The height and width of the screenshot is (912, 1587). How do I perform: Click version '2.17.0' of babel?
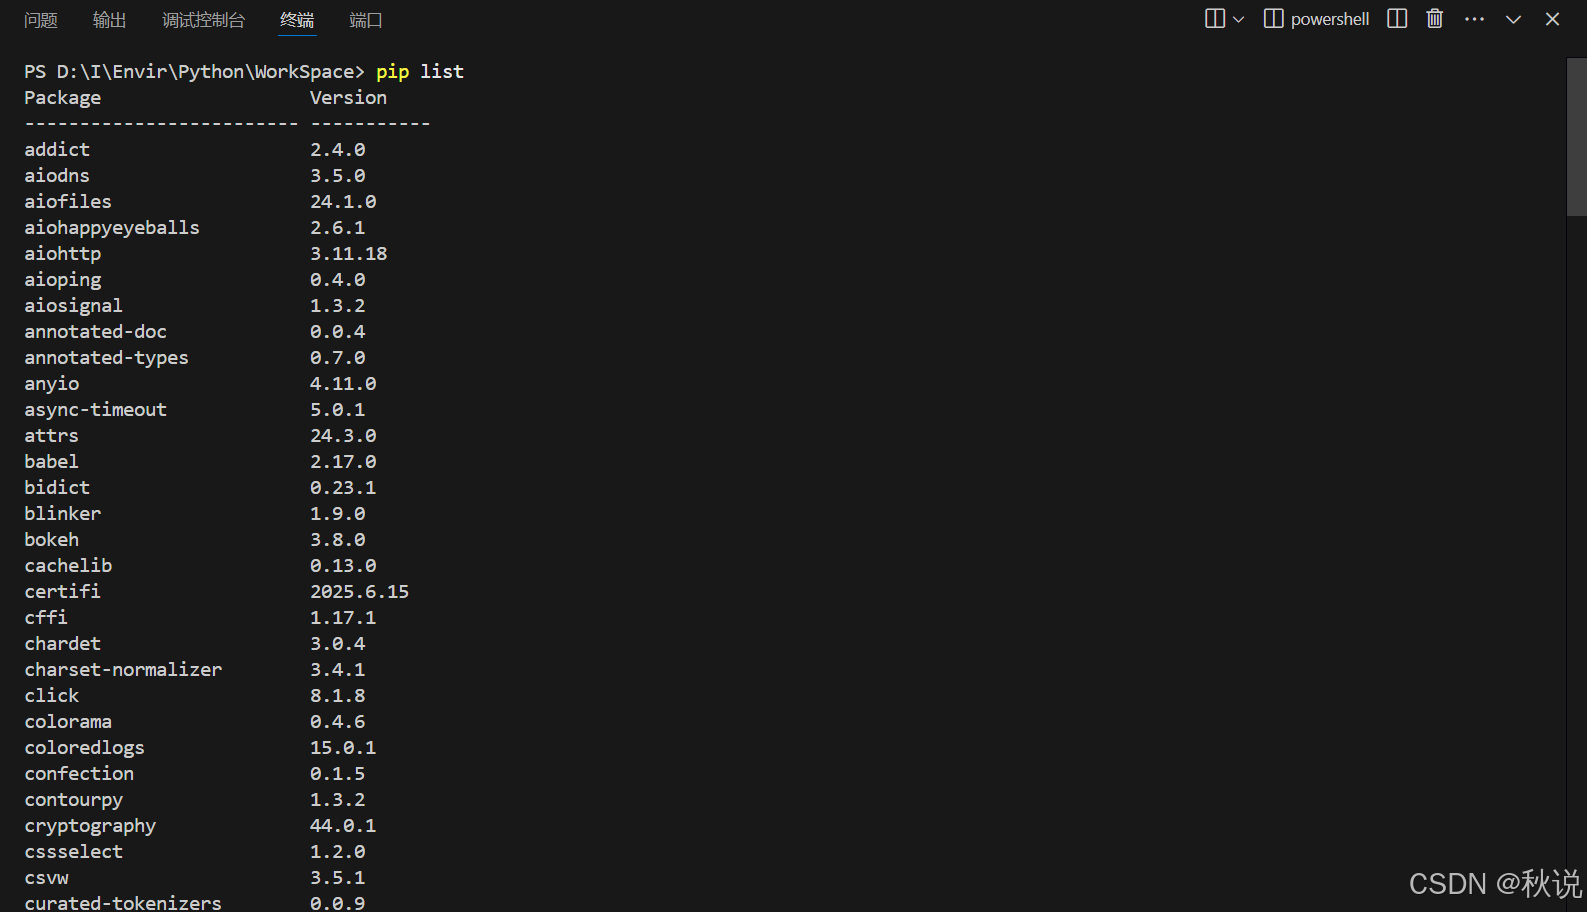click(x=343, y=461)
